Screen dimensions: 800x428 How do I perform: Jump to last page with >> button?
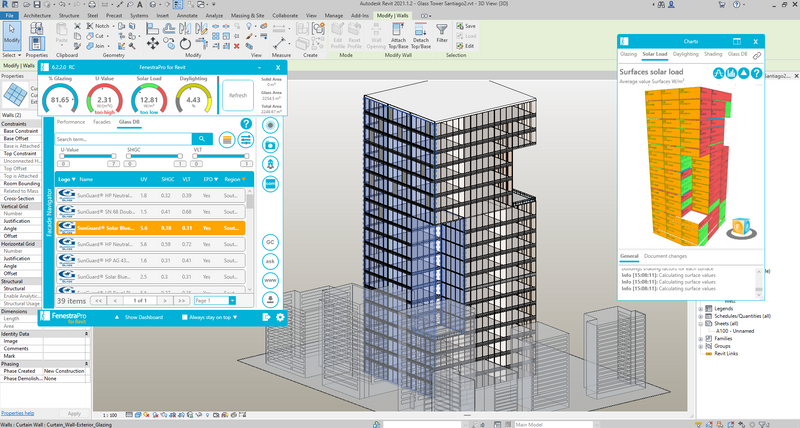[x=181, y=301]
